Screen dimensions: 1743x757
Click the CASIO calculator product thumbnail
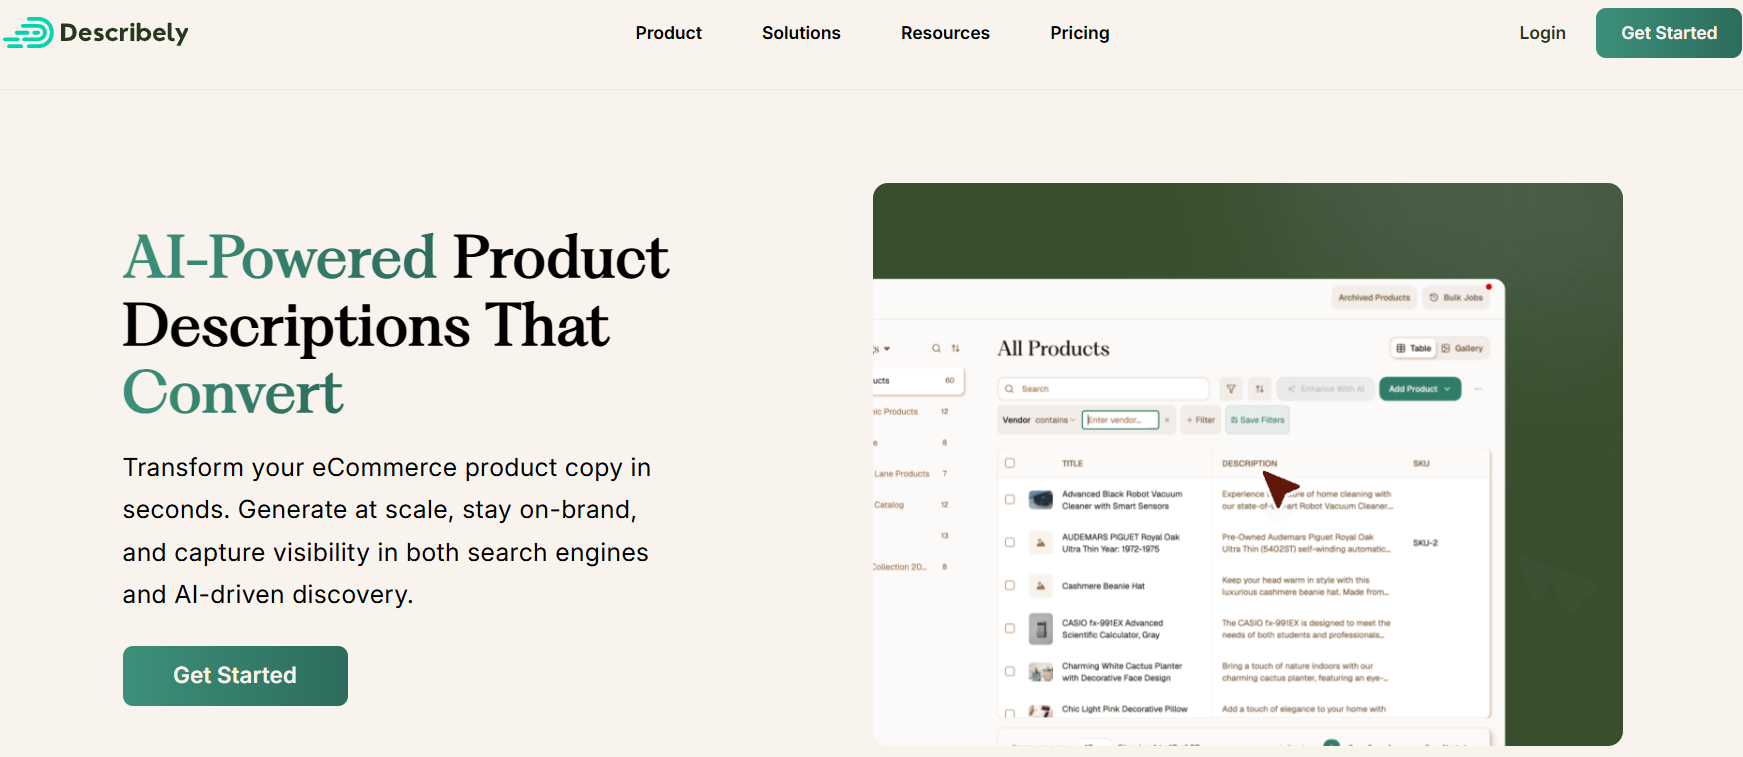coord(1041,629)
